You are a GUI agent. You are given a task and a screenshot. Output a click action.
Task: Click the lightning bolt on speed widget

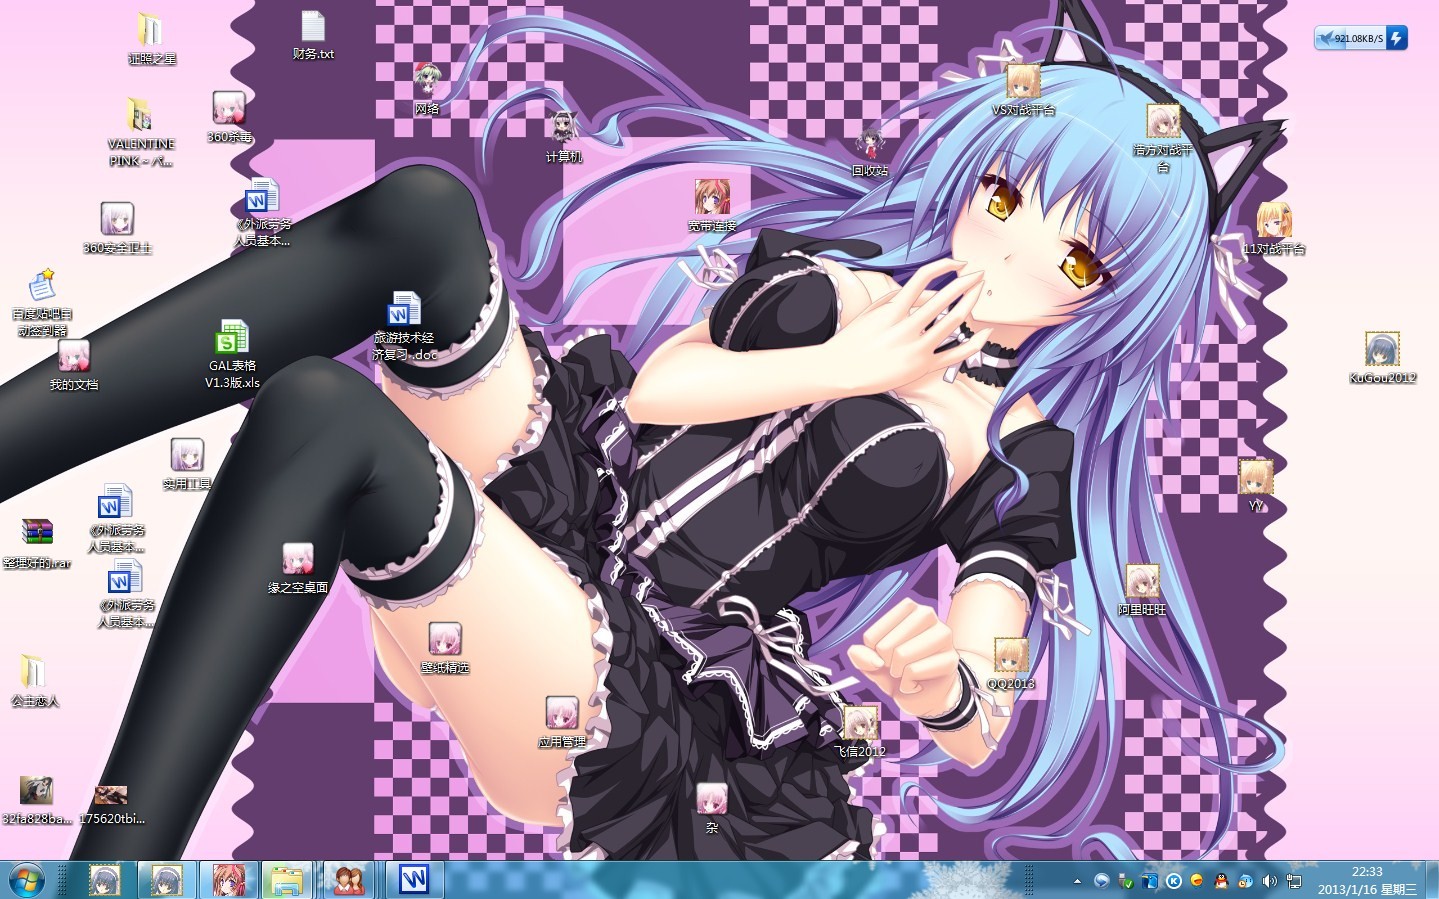(x=1397, y=38)
